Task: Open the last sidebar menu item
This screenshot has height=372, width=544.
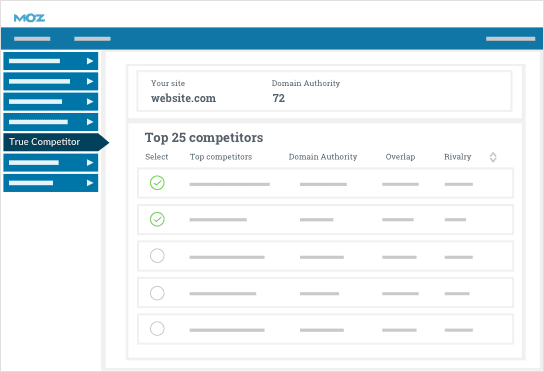Action: point(51,183)
